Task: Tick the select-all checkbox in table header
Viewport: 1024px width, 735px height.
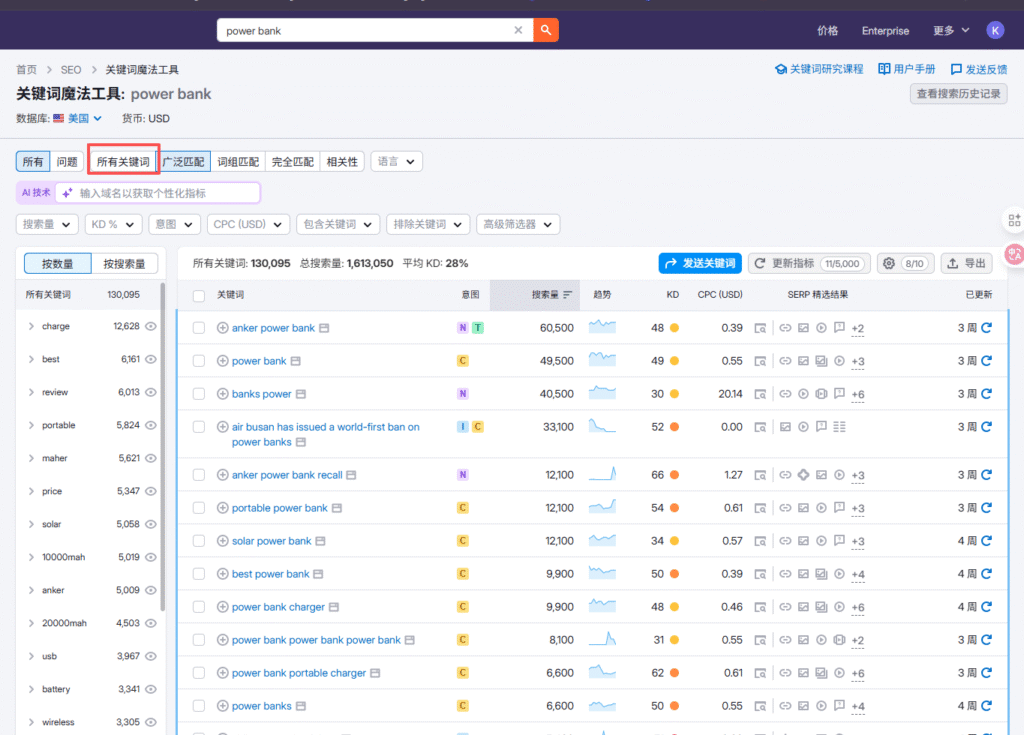Action: pos(199,295)
